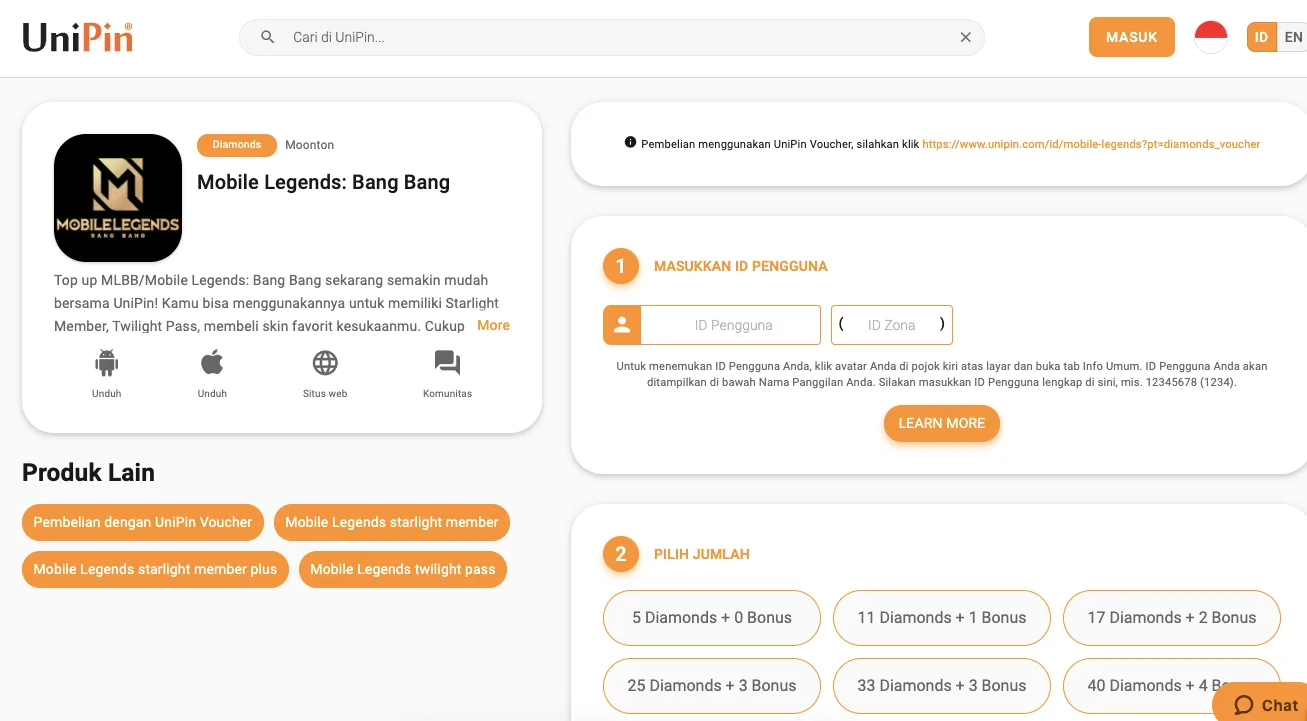1307x721 pixels.
Task: Click the Apple Unduh download icon
Action: 212,362
